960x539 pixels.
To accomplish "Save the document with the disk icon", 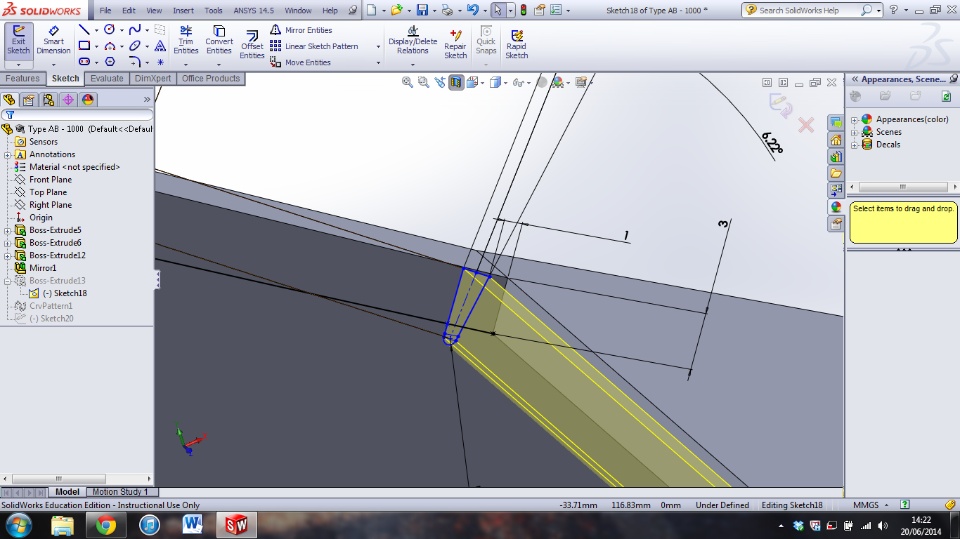I will click(x=422, y=10).
